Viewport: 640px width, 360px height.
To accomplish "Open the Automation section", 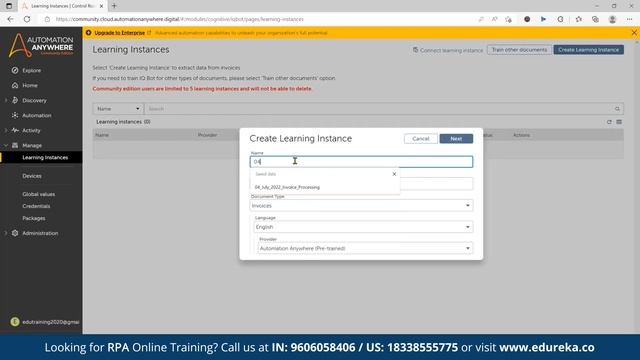I will [37, 116].
